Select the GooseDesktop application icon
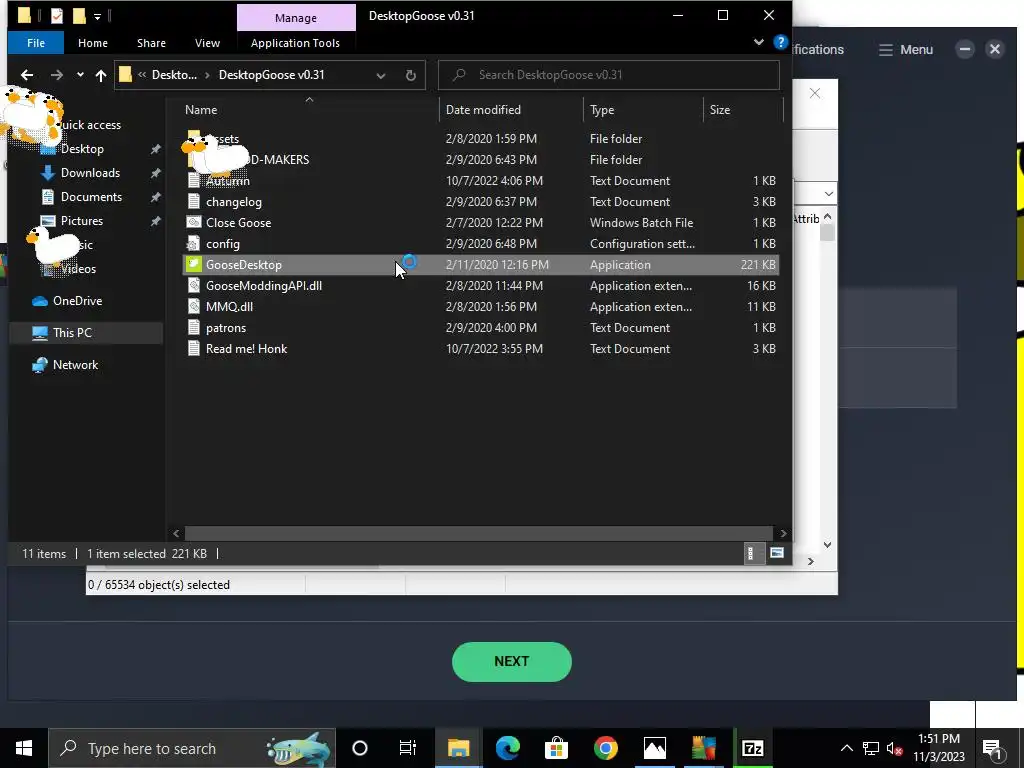 [x=193, y=264]
